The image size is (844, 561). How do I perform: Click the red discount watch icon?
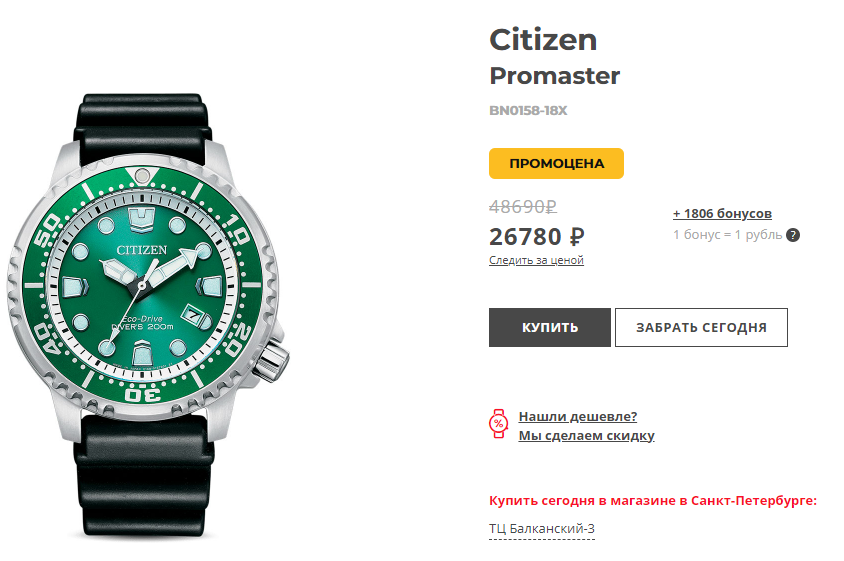click(x=498, y=423)
